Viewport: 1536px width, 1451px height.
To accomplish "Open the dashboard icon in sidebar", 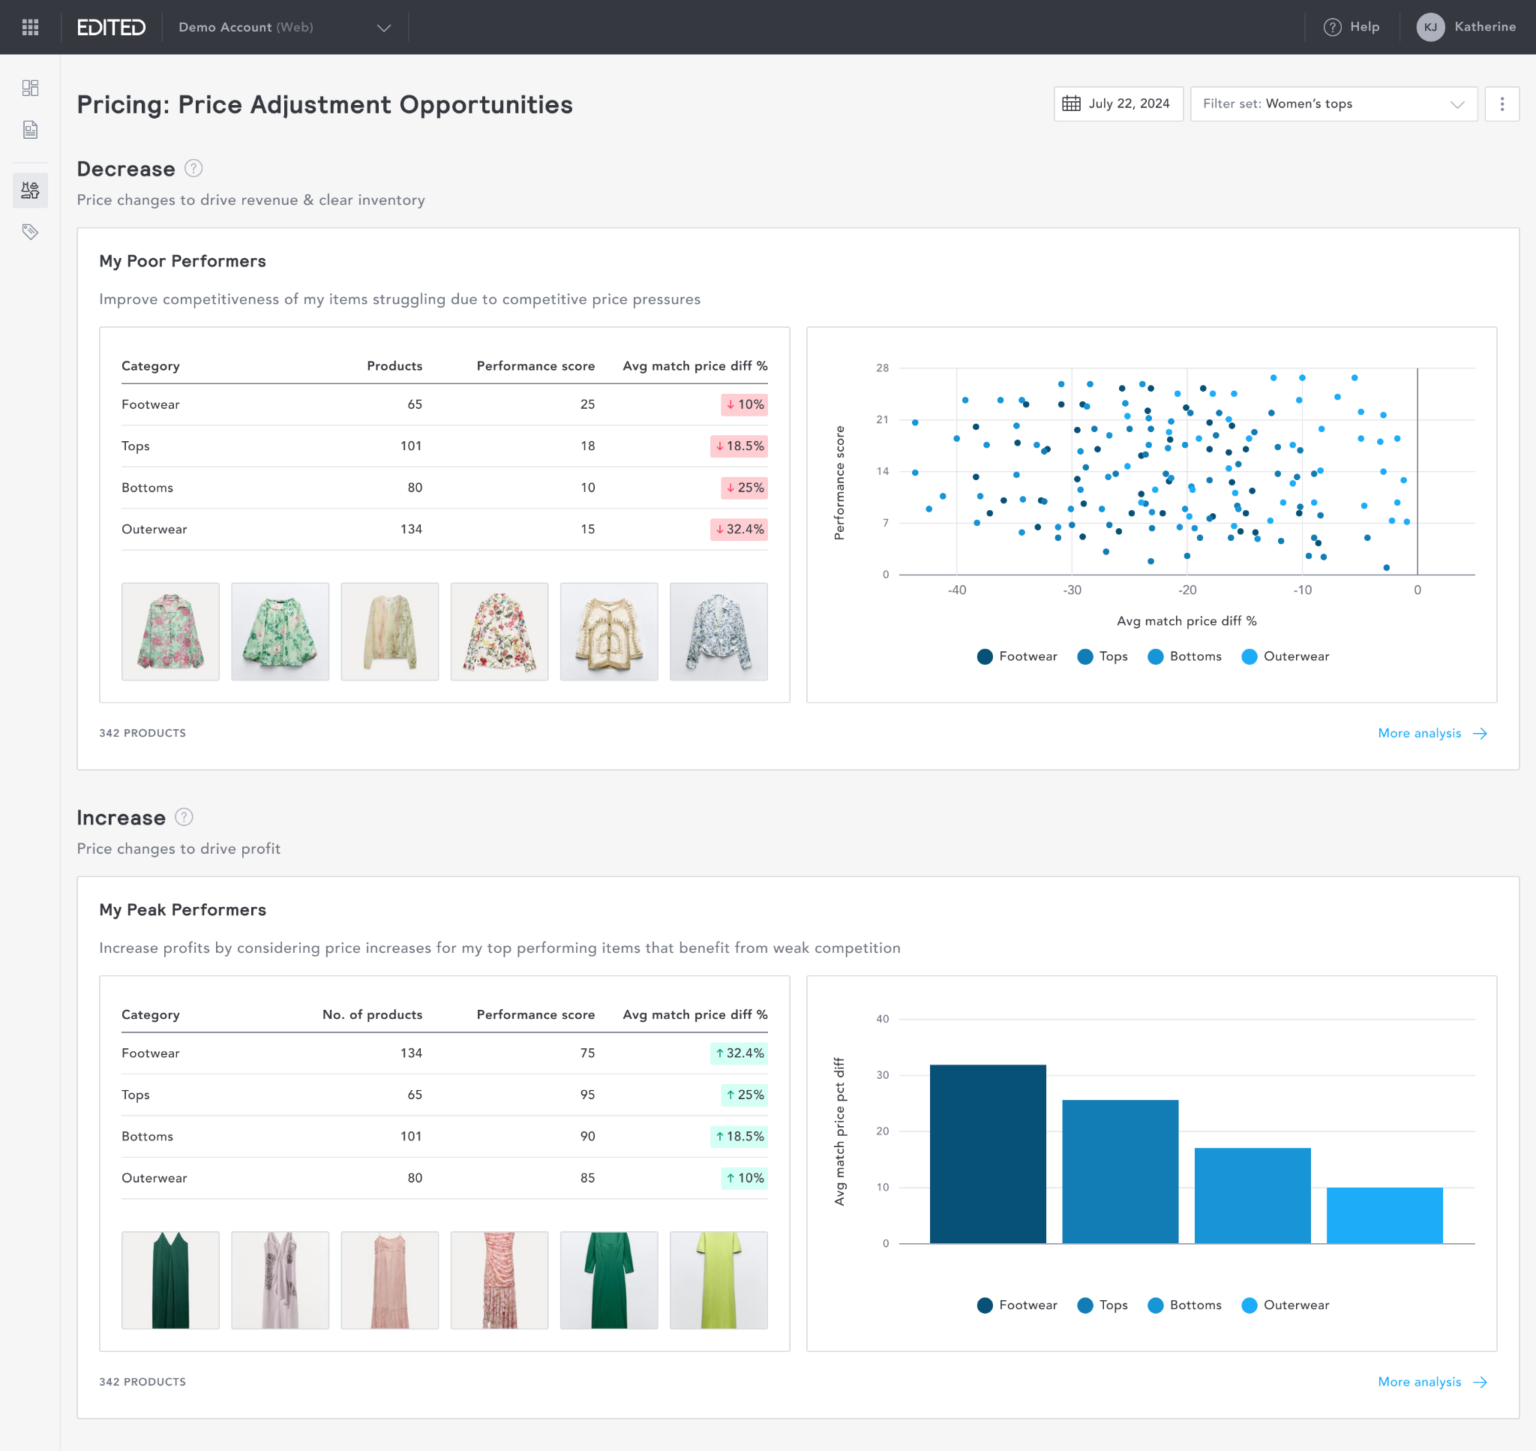I will click(x=30, y=88).
